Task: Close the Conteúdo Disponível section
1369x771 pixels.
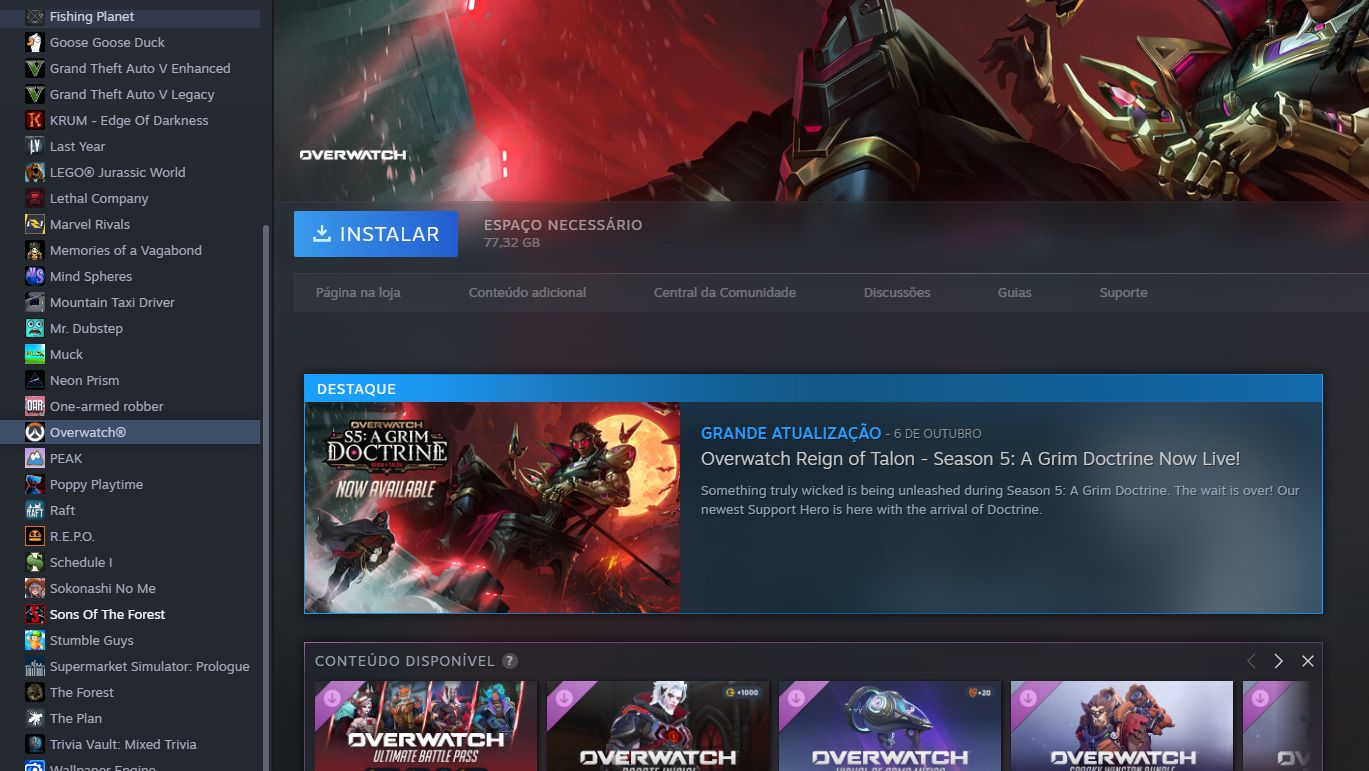Action: click(1307, 661)
